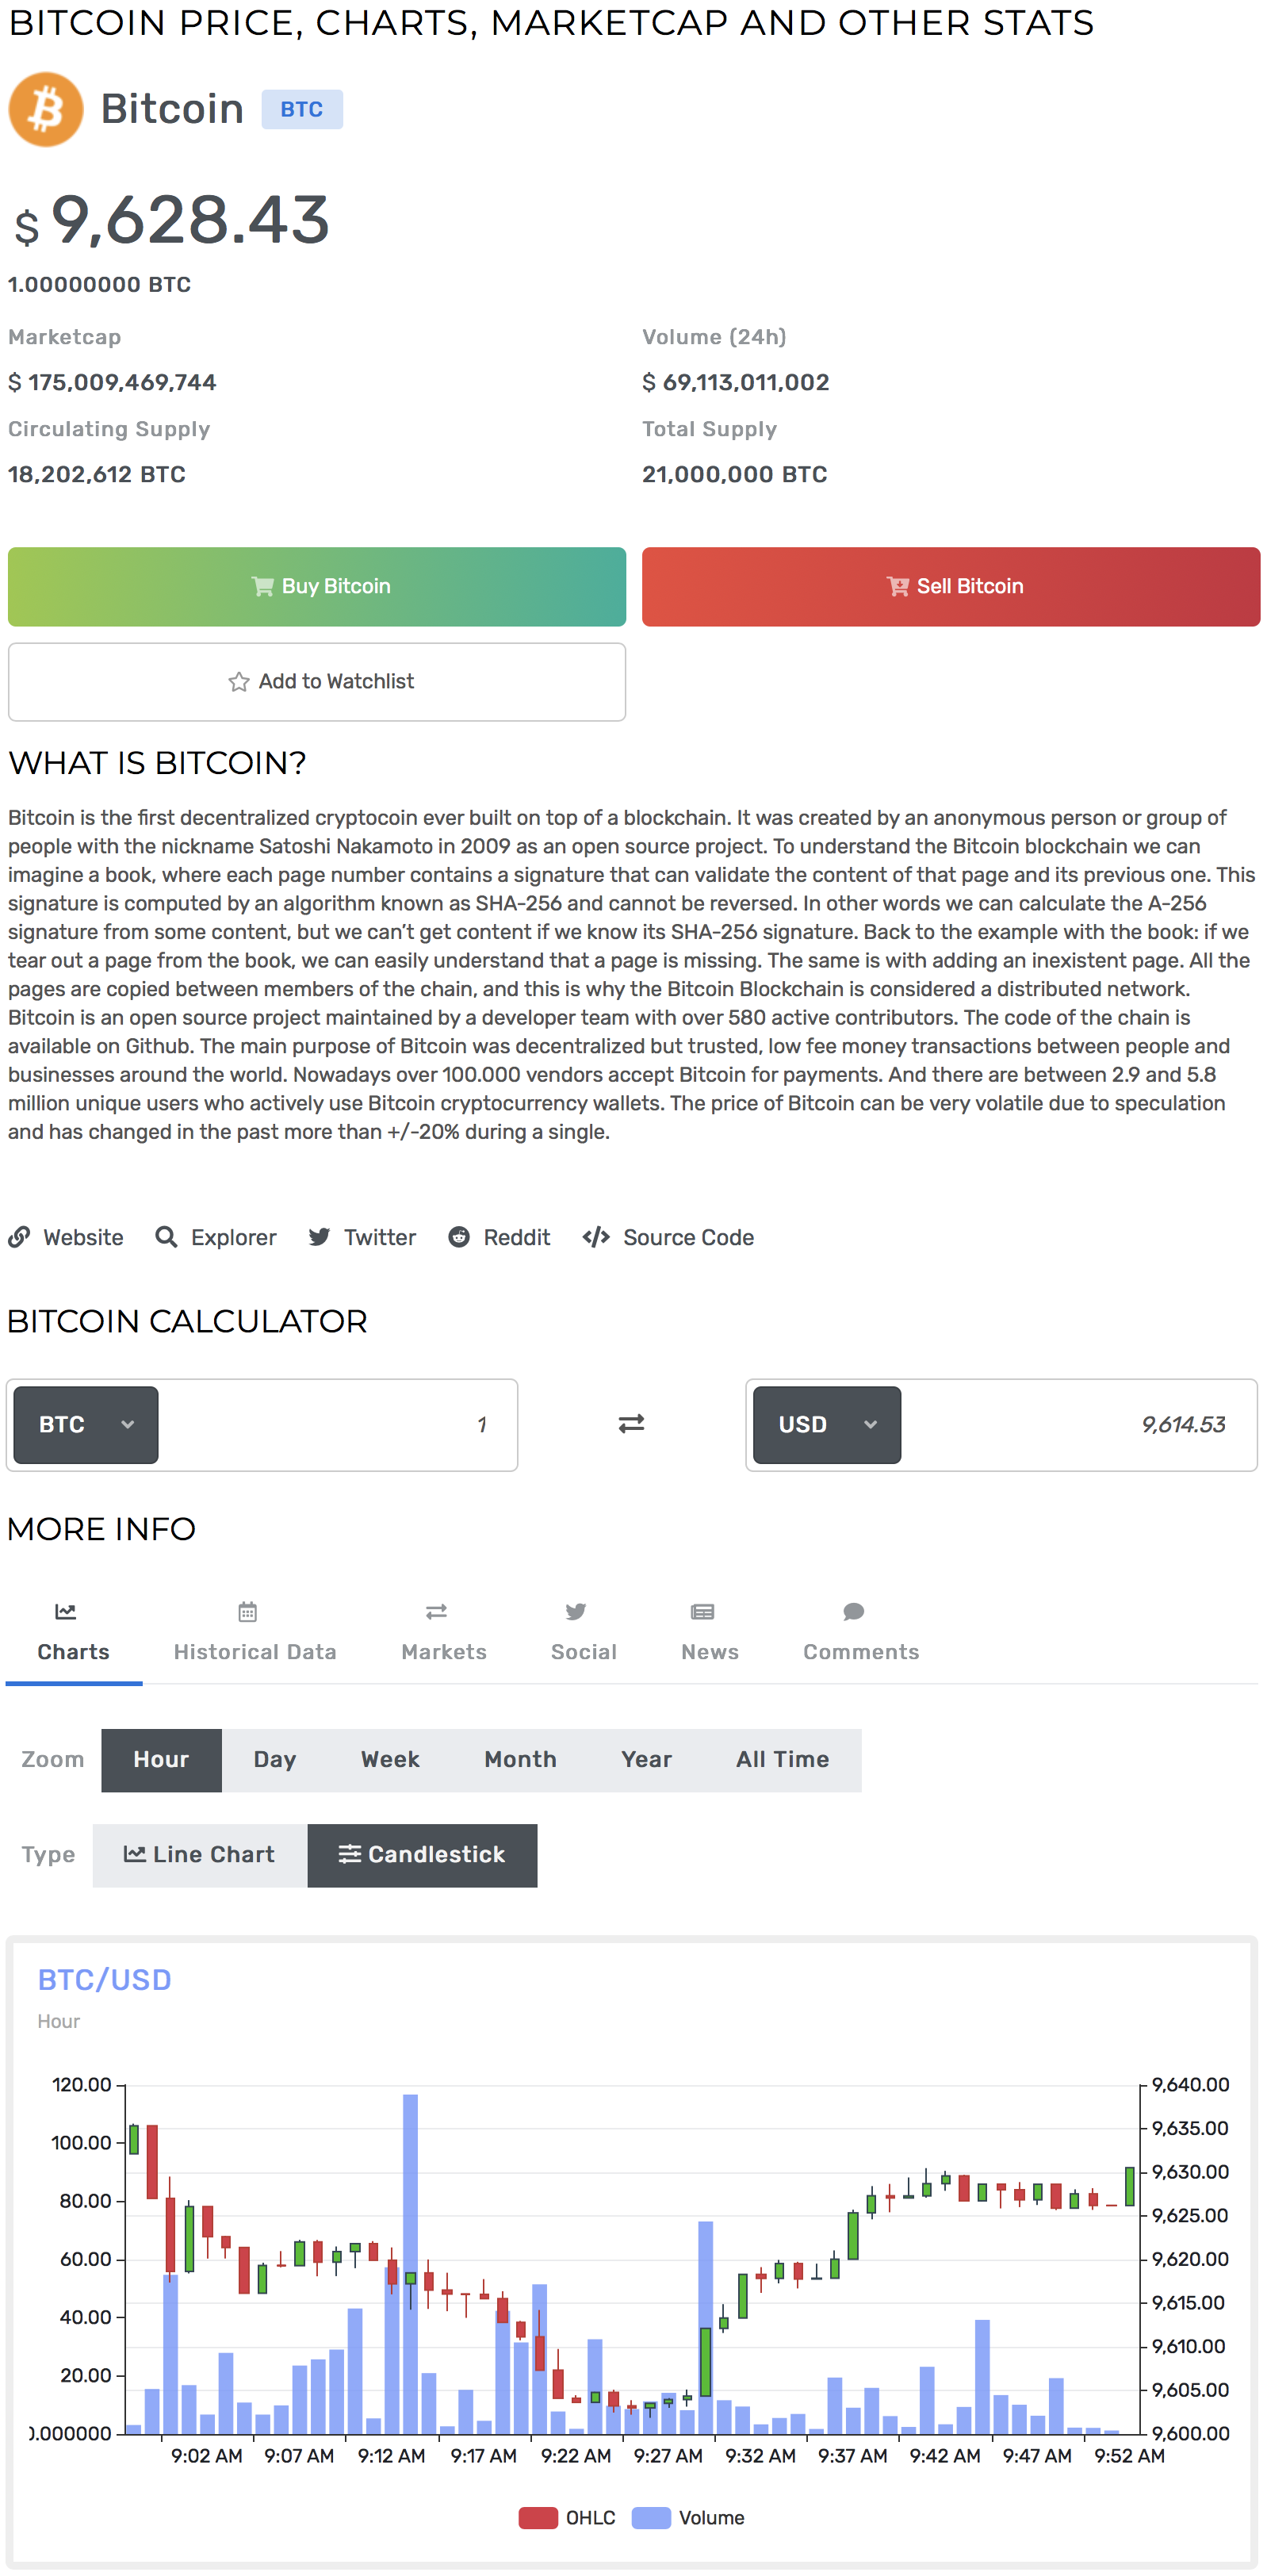Click the Source Code brackets icon
Viewport: 1267px width, 2576px height.
(x=596, y=1237)
